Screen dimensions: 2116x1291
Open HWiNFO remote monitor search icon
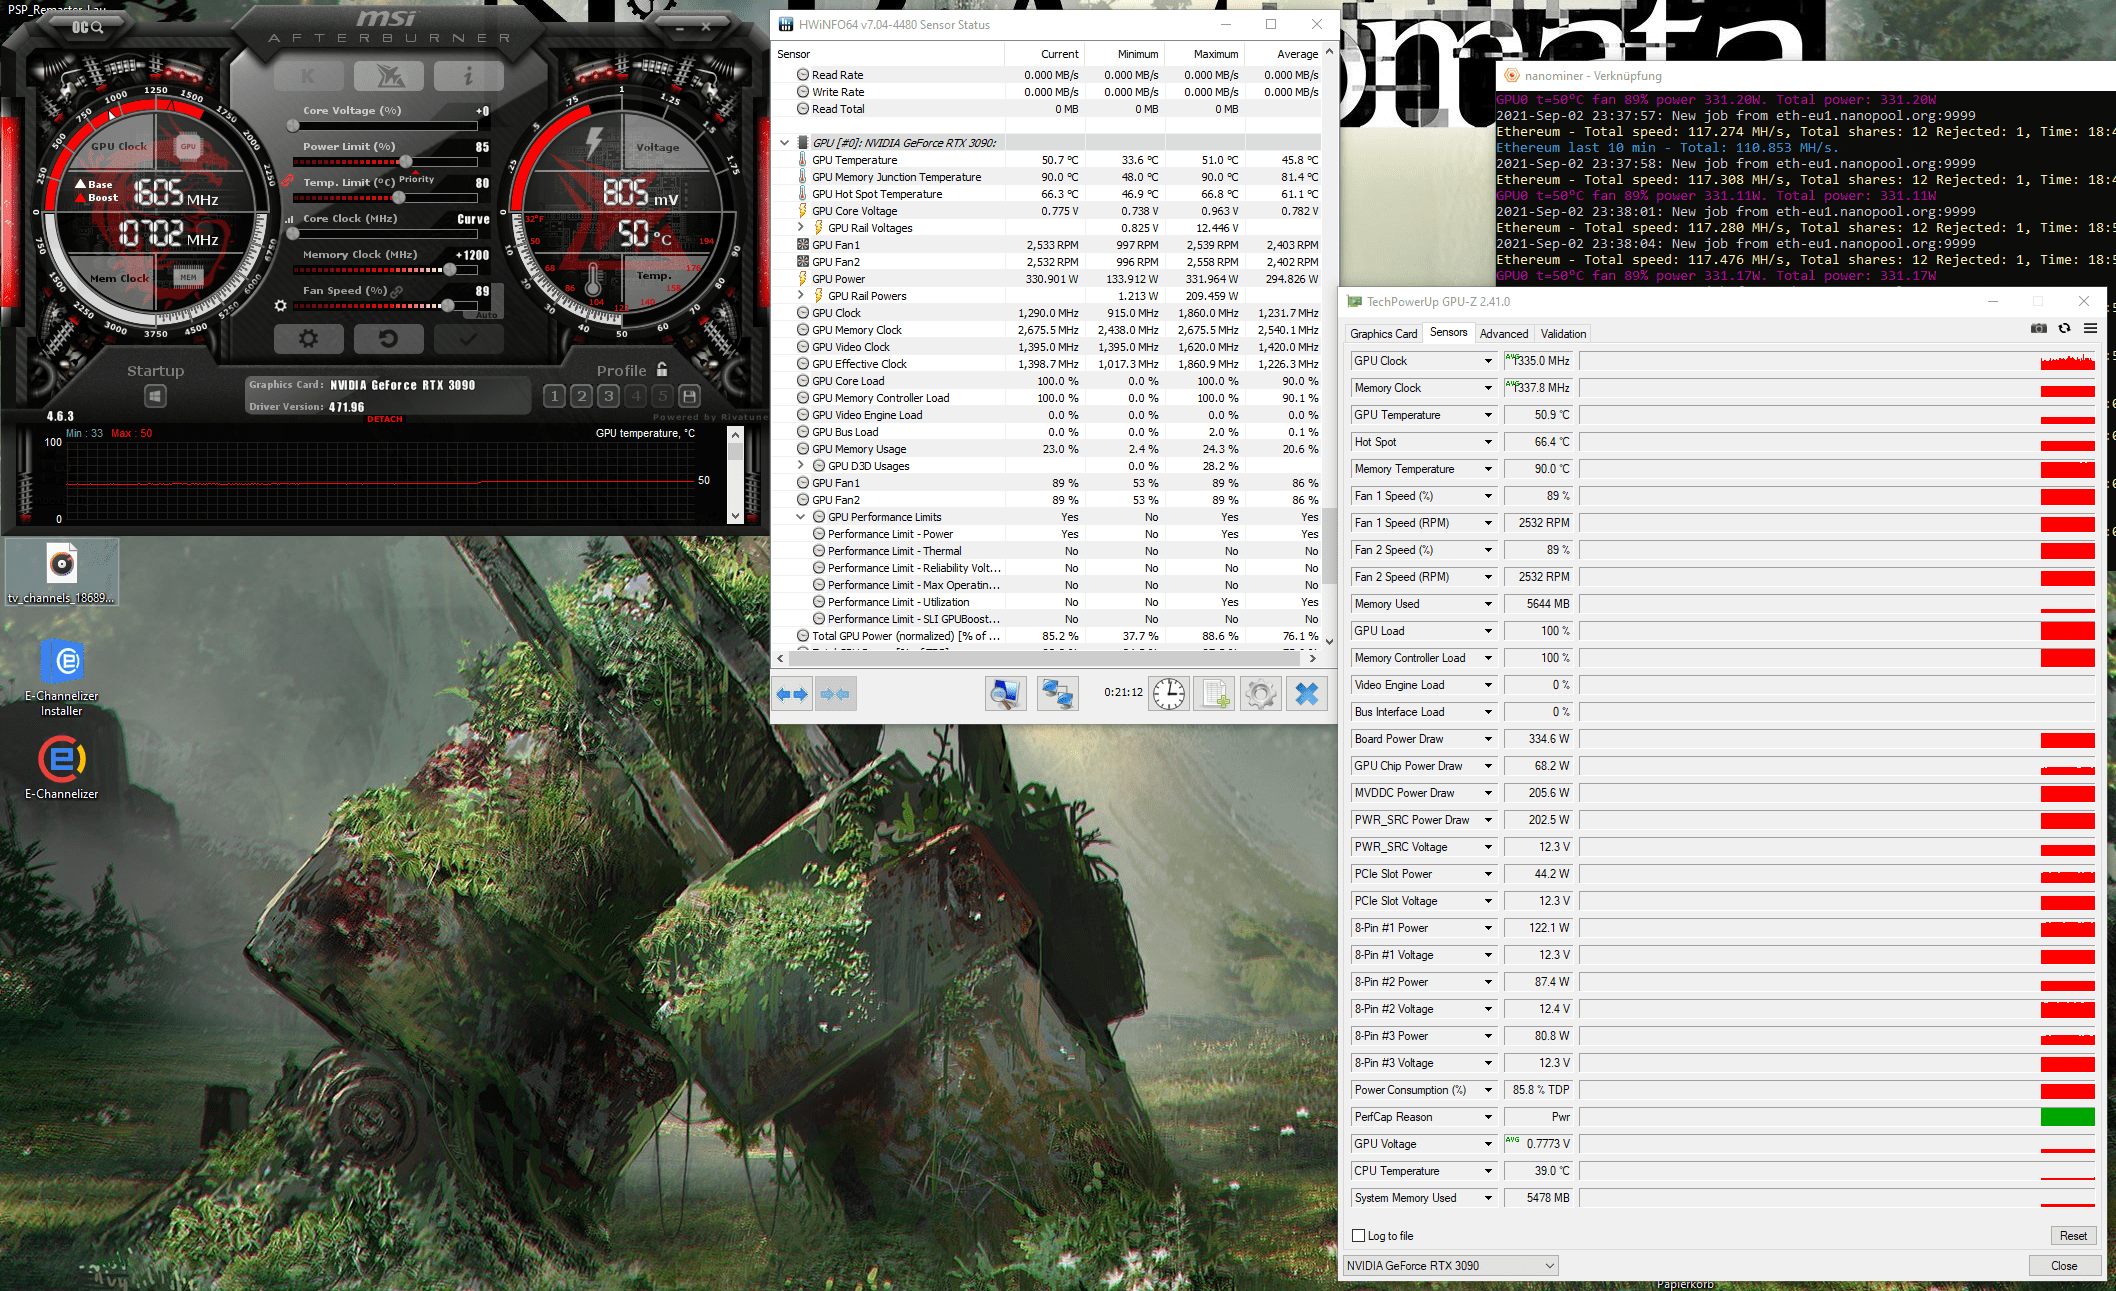1005,694
